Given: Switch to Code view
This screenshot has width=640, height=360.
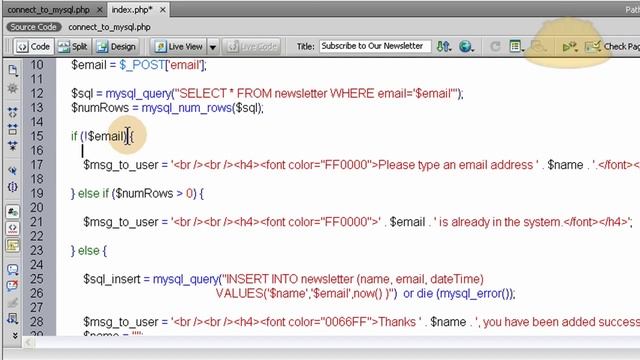Looking at the screenshot, I should pyautogui.click(x=33, y=47).
